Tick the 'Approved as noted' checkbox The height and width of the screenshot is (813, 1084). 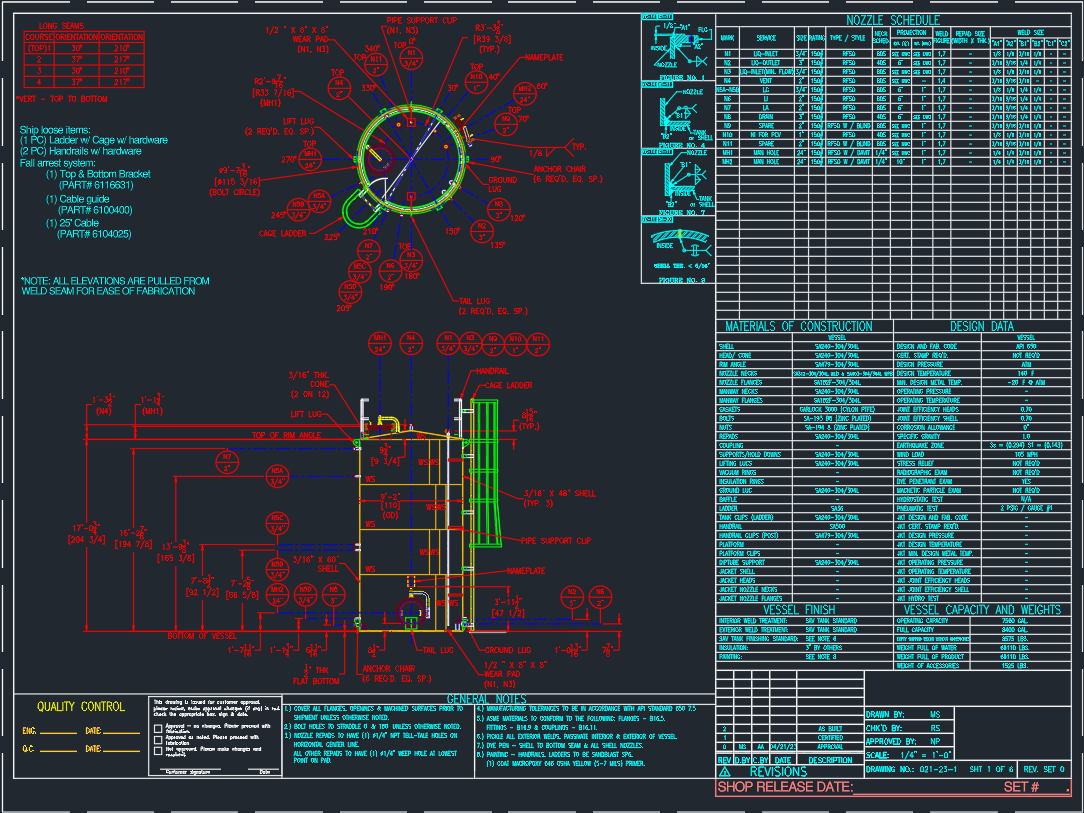pyautogui.click(x=158, y=740)
